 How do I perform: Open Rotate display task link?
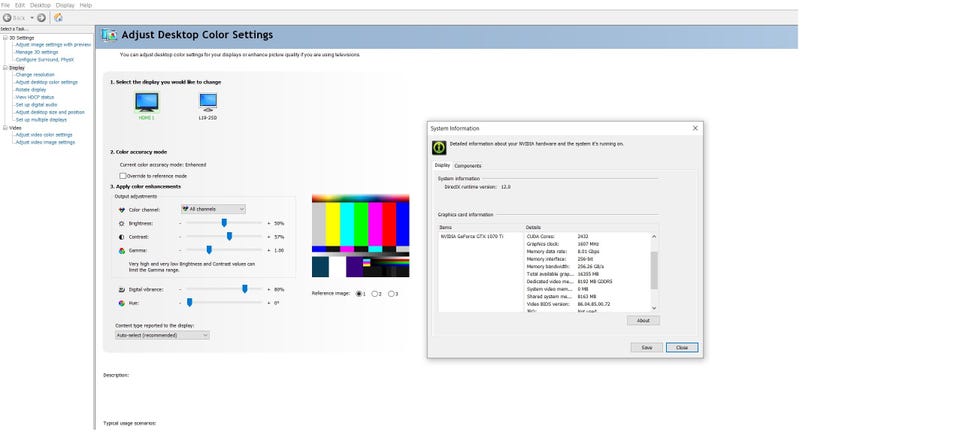[31, 89]
